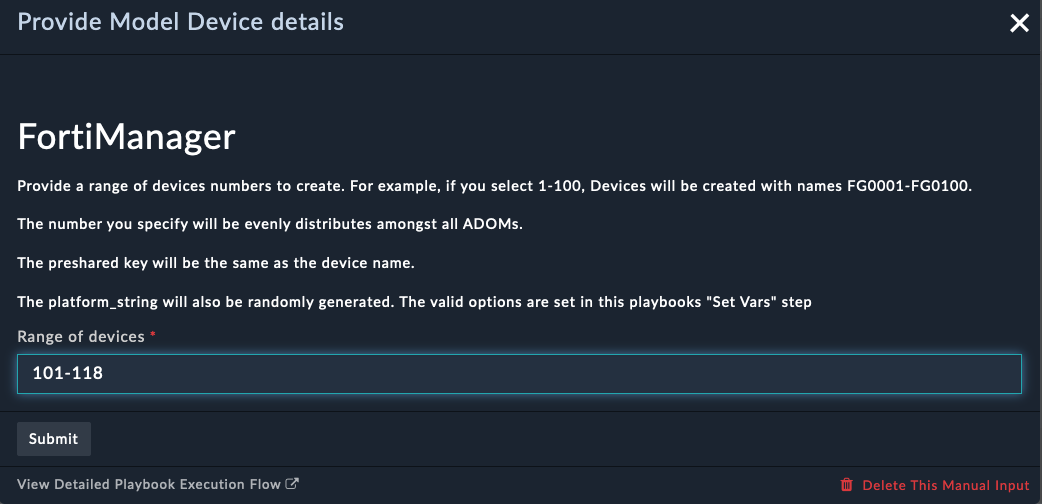The image size is (1042, 504).
Task: Click the FG0001-FG0100 example names text
Action: tap(909, 186)
